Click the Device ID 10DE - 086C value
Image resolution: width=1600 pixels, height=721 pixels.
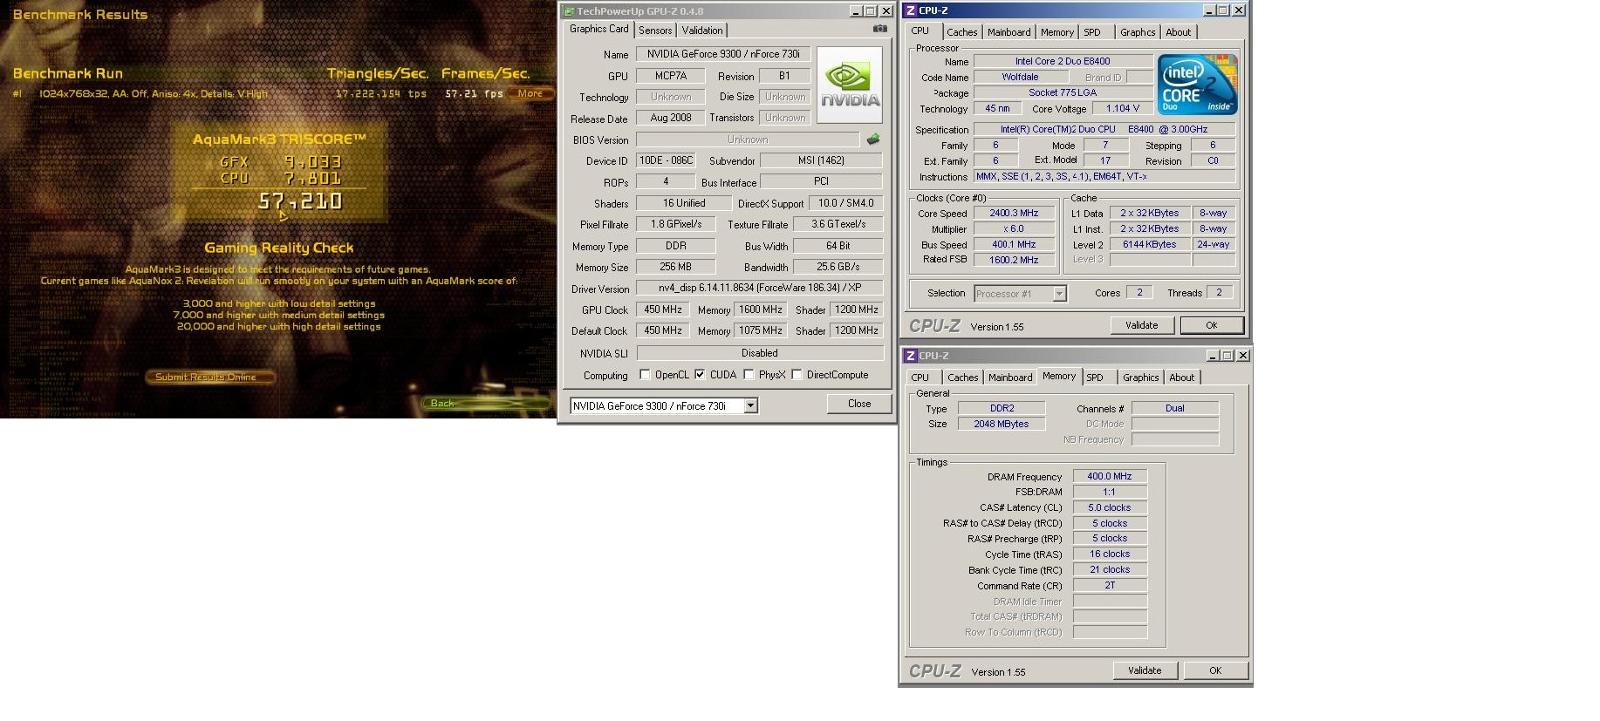tap(666, 160)
